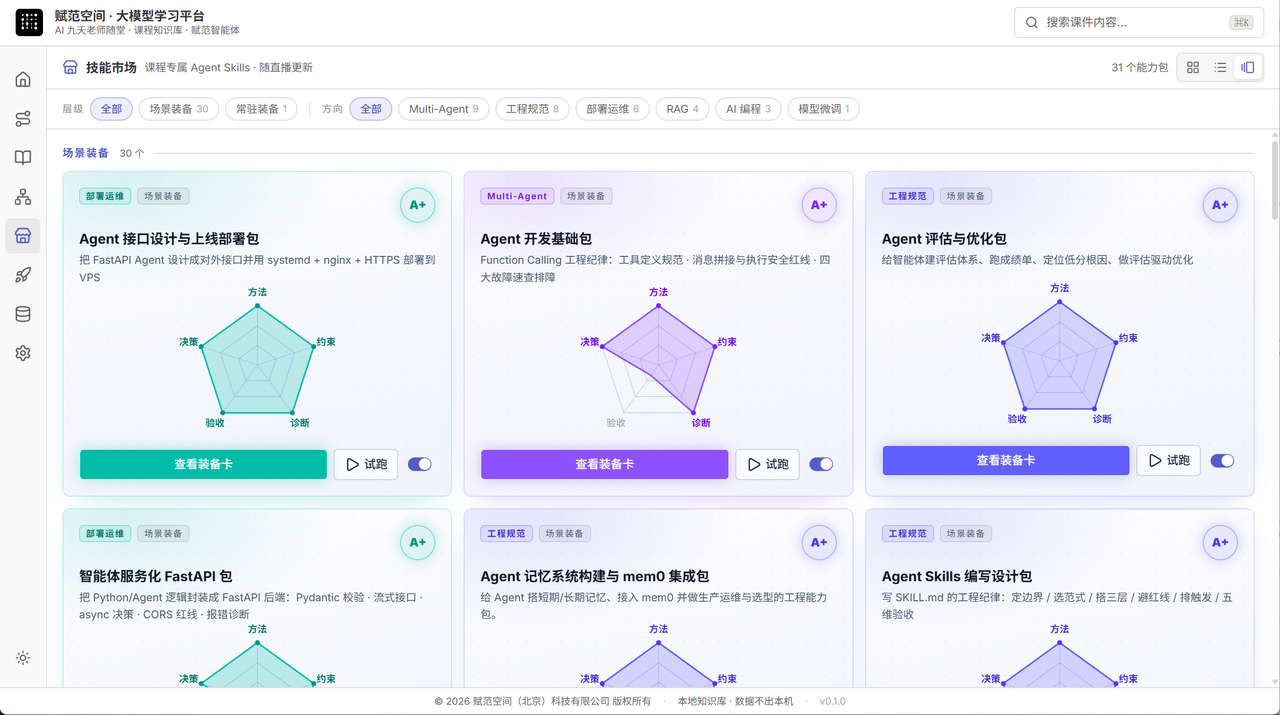Disable the Agent 开发基础包 switch
Image resolution: width=1280 pixels, height=715 pixels.
(821, 464)
